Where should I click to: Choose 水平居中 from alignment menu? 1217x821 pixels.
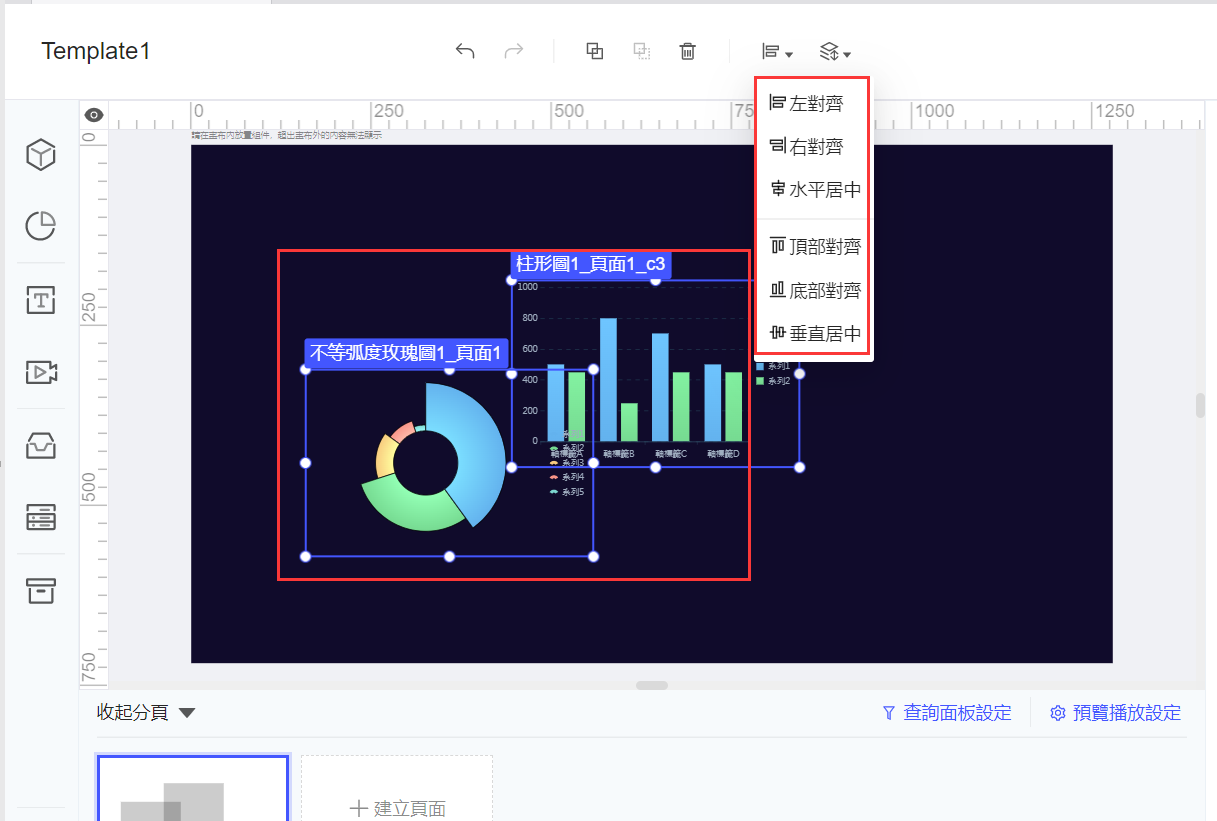click(x=814, y=189)
